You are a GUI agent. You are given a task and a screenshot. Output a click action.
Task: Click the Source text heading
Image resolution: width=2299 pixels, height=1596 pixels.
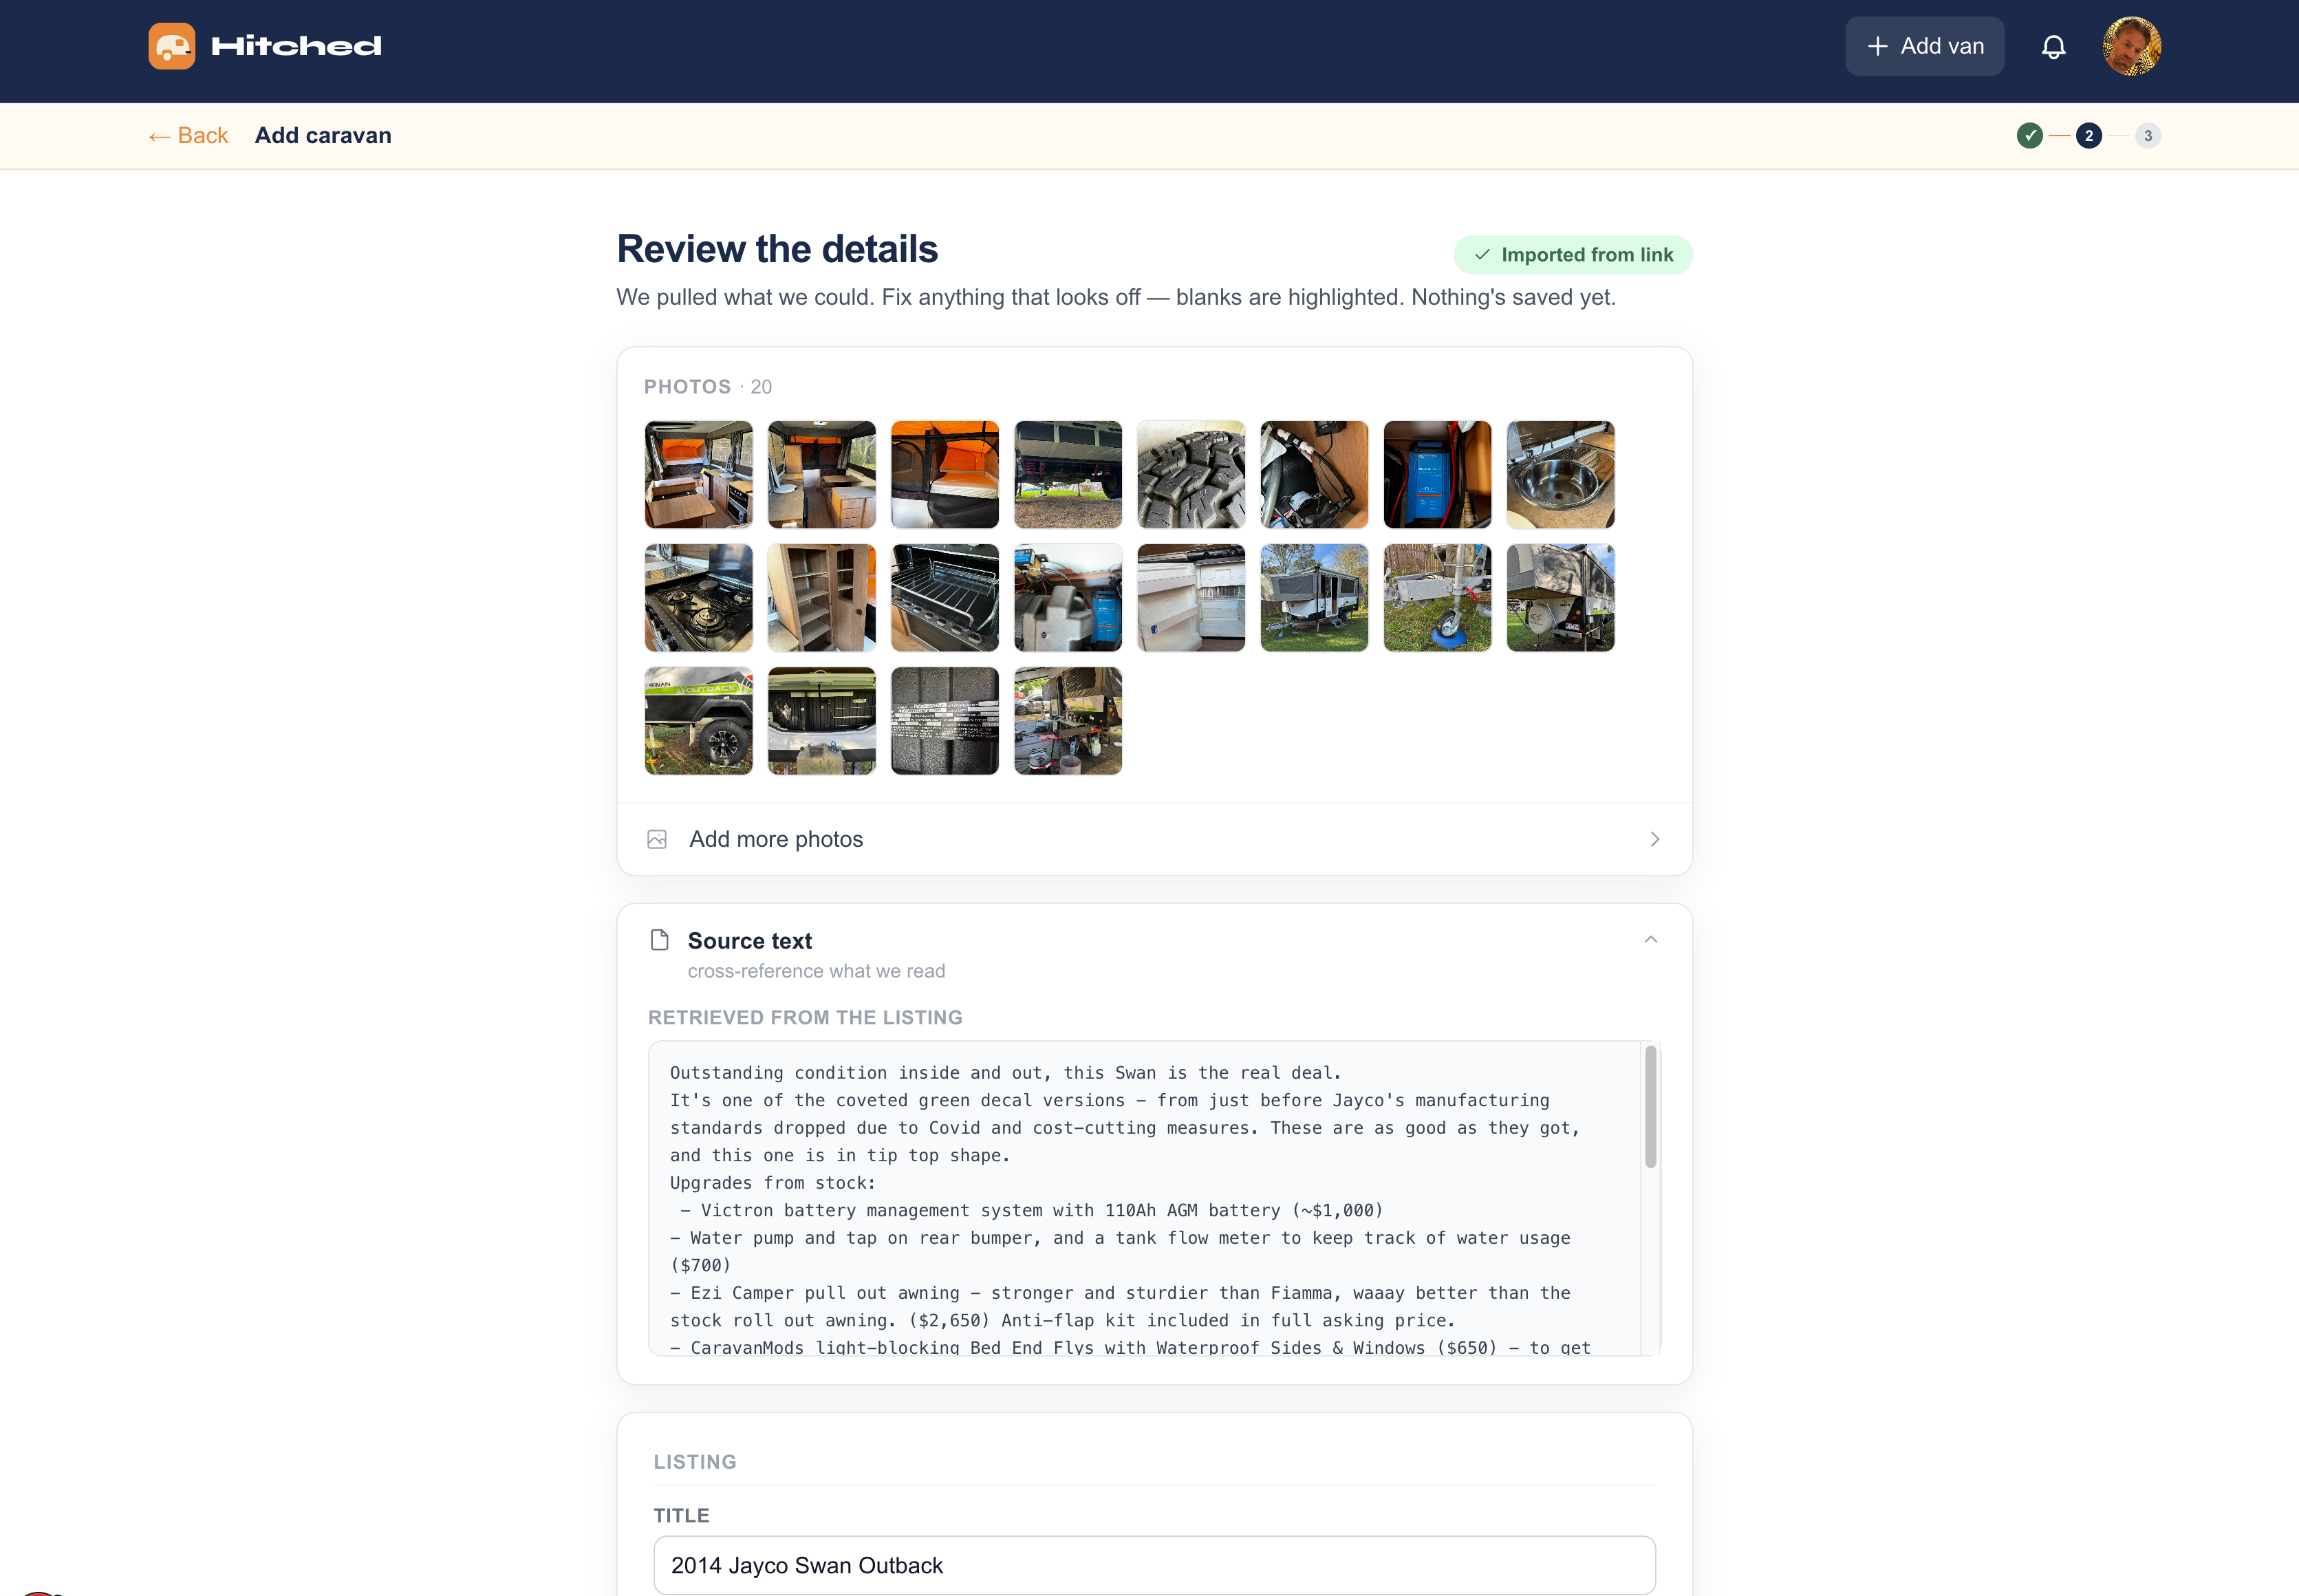750,941
